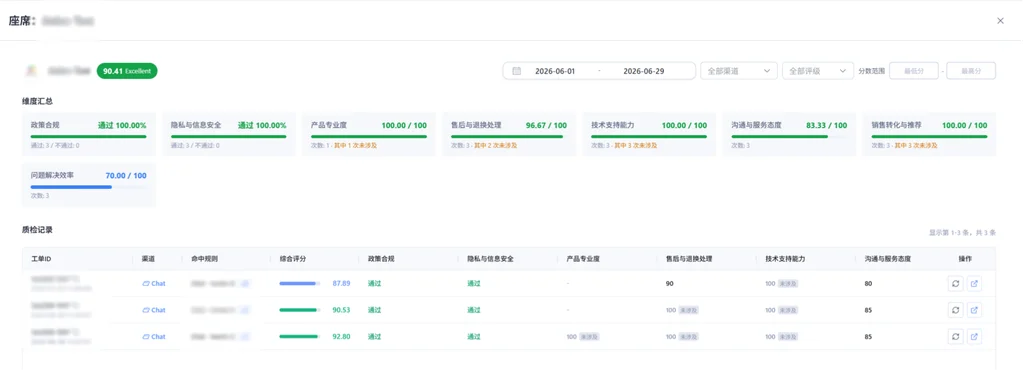Click 技术支持能力 未涉及 tag in 87.89 row
Image resolution: width=1024 pixels, height=370 pixels.
tap(789, 284)
